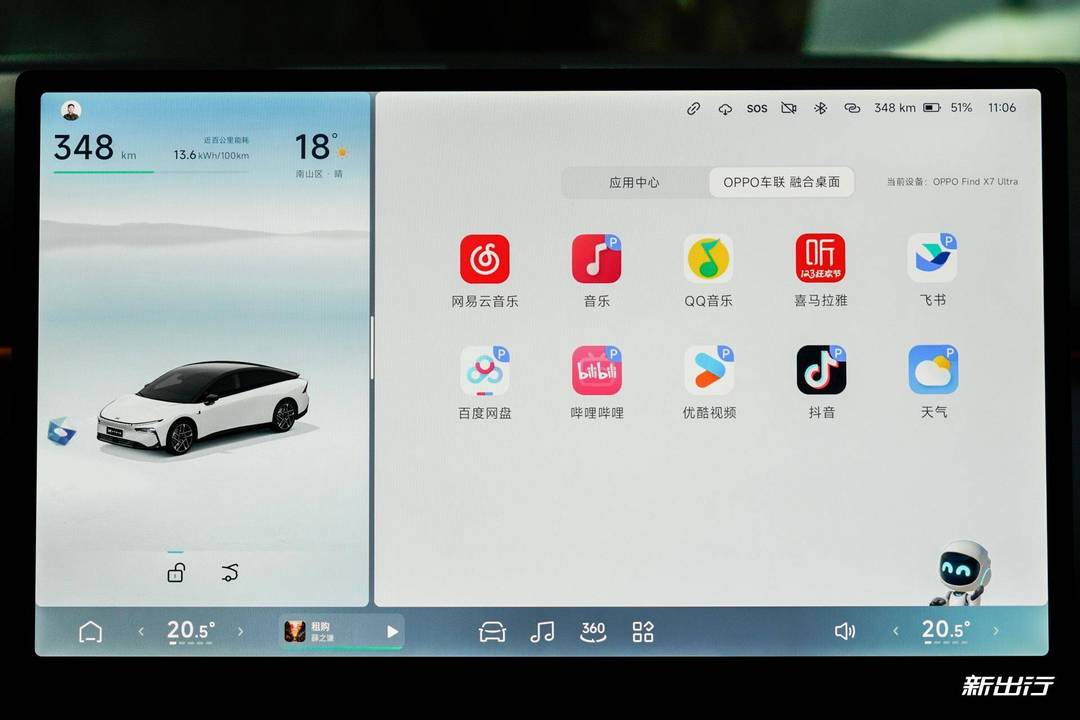Launch 哔哩哔哩
1080x720 pixels.
[596, 371]
